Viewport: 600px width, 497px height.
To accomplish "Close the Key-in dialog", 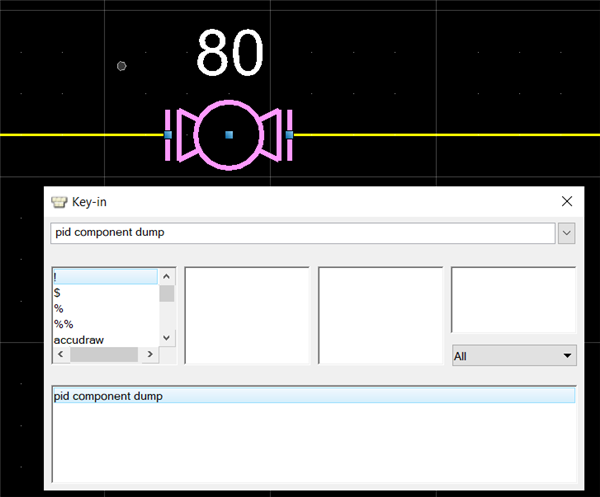I will (567, 201).
